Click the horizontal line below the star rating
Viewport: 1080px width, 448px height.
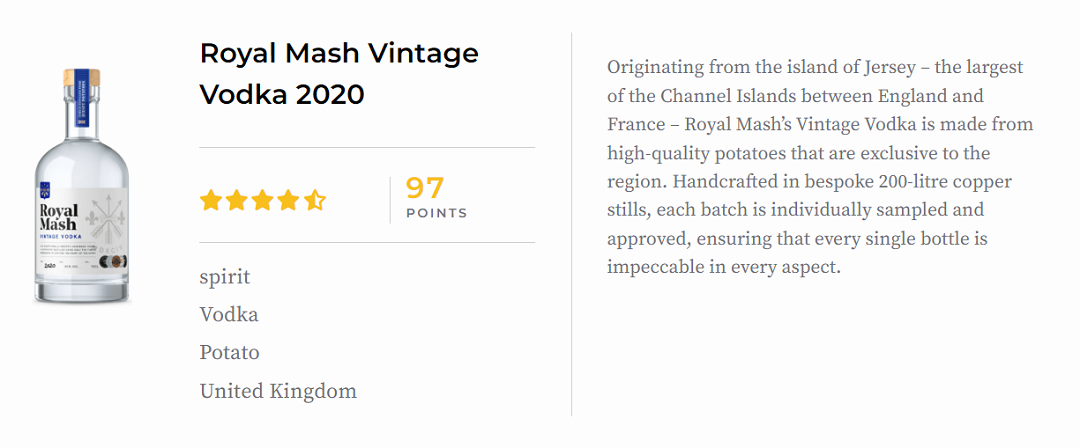pyautogui.click(x=367, y=243)
